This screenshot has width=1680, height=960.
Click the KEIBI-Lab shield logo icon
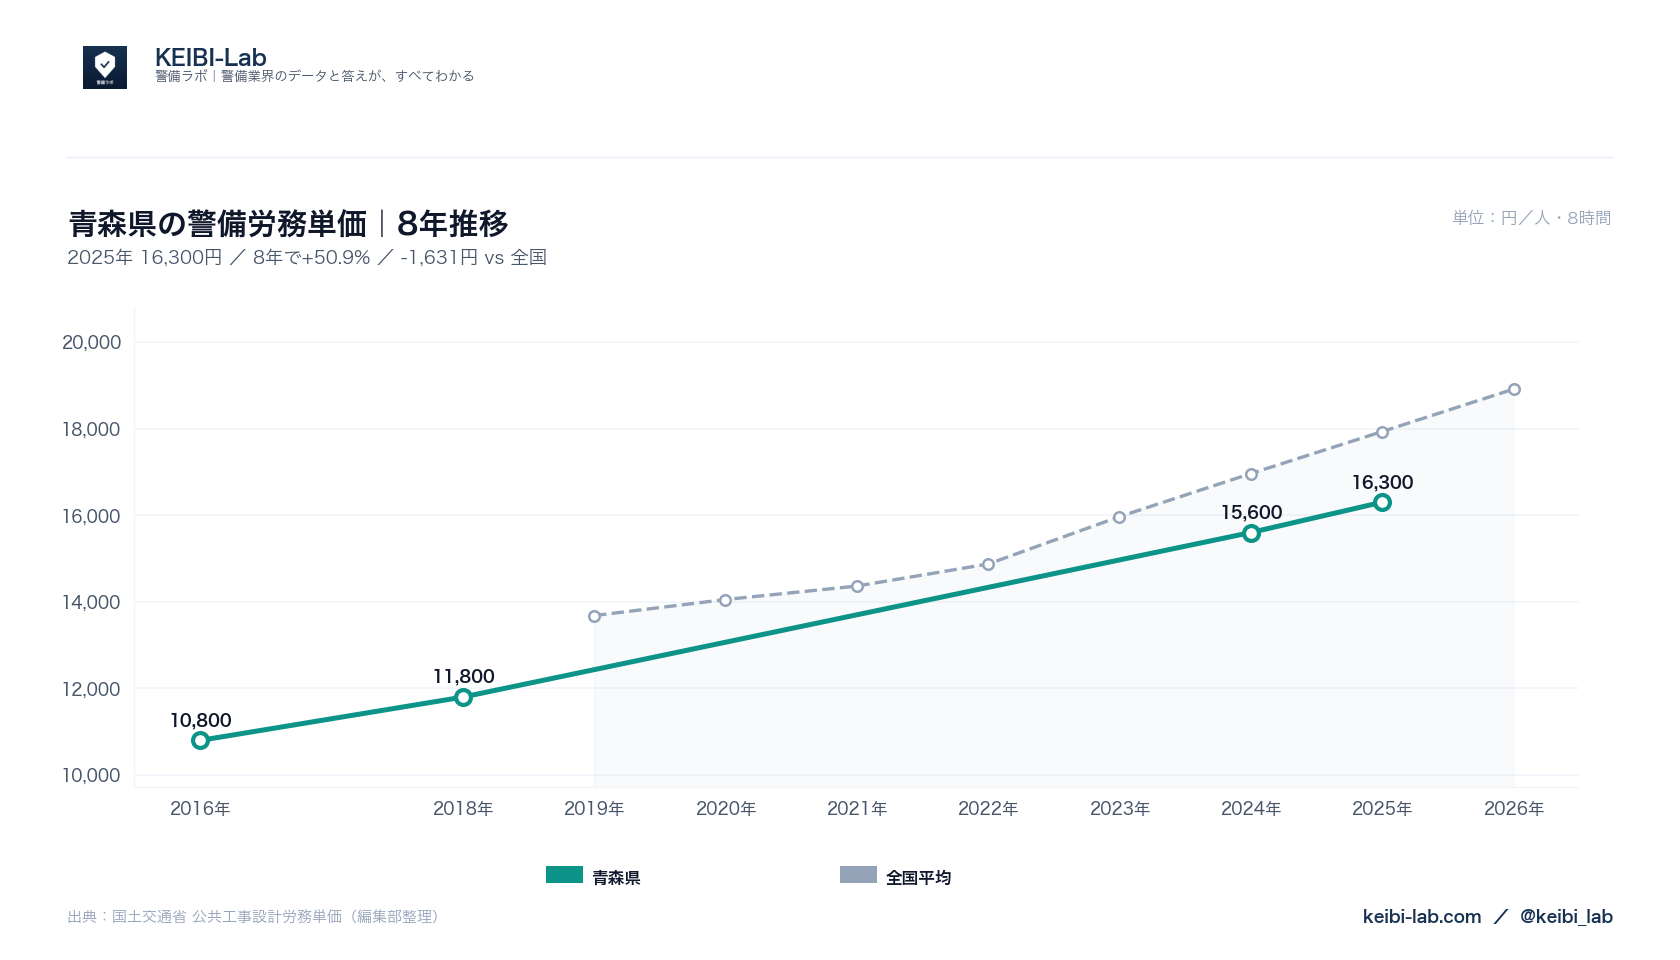105,67
